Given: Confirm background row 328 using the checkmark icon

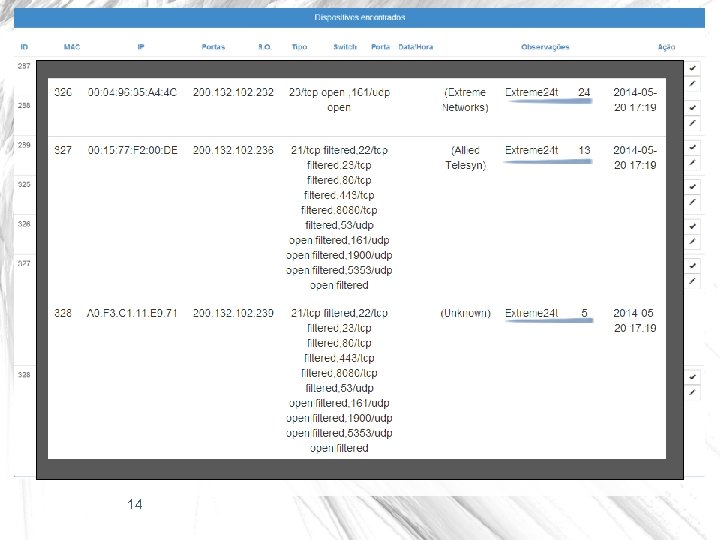Looking at the screenshot, I should 692,377.
